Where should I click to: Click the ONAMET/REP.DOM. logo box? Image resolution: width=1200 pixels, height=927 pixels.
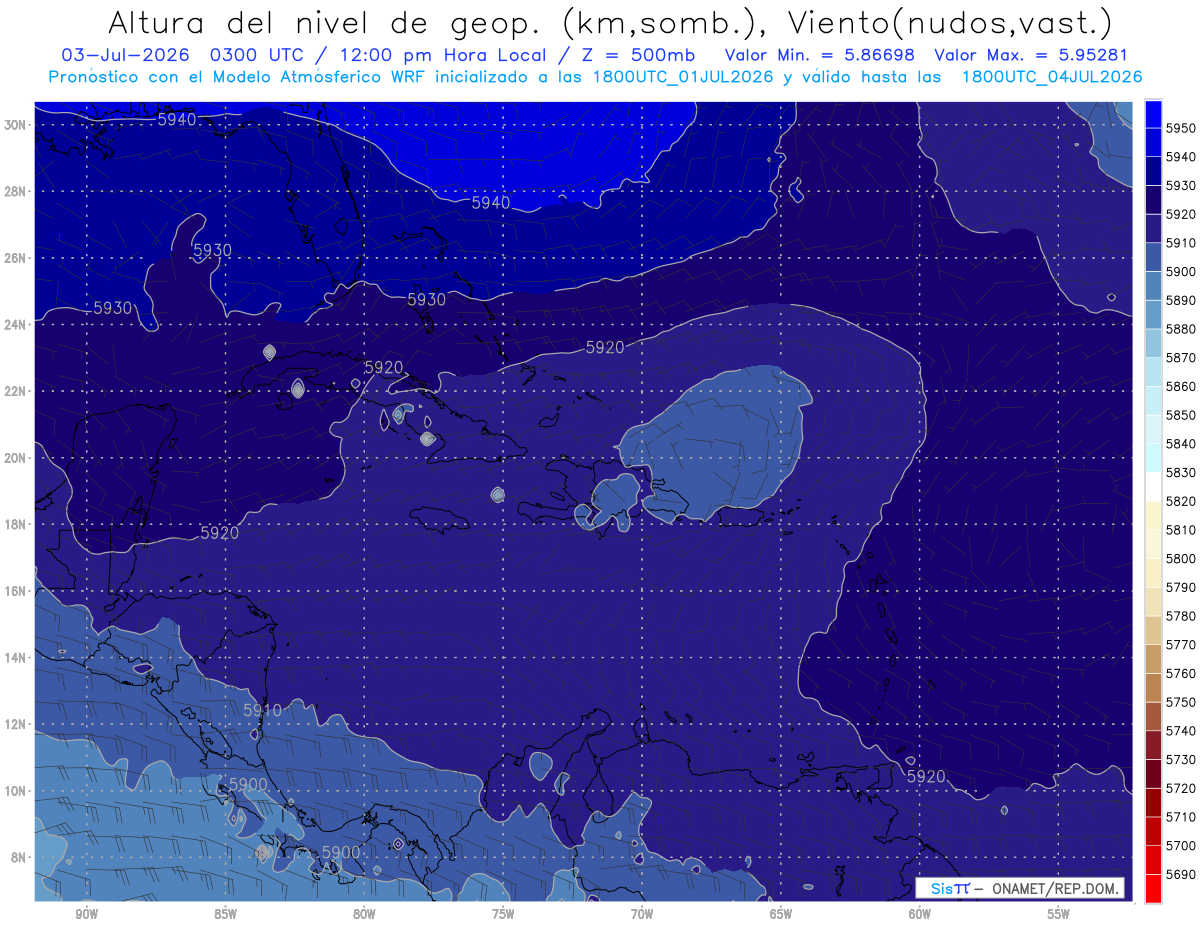coord(1020,888)
